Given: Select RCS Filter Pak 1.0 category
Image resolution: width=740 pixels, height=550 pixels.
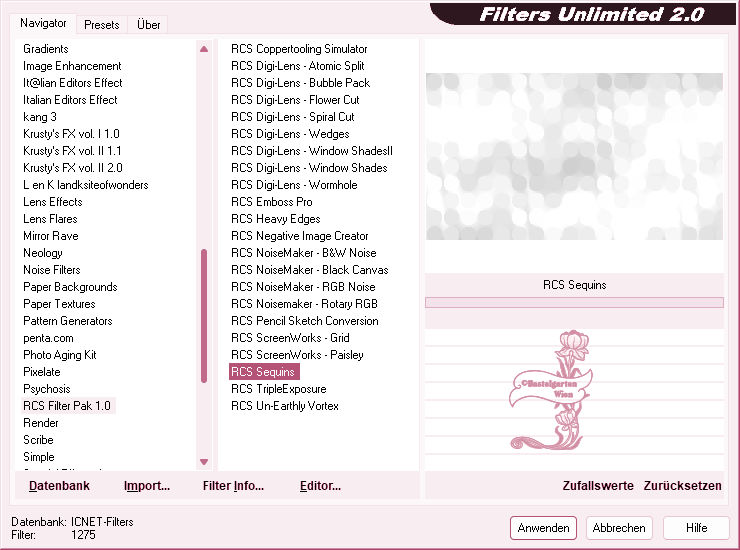Looking at the screenshot, I should [67, 406].
